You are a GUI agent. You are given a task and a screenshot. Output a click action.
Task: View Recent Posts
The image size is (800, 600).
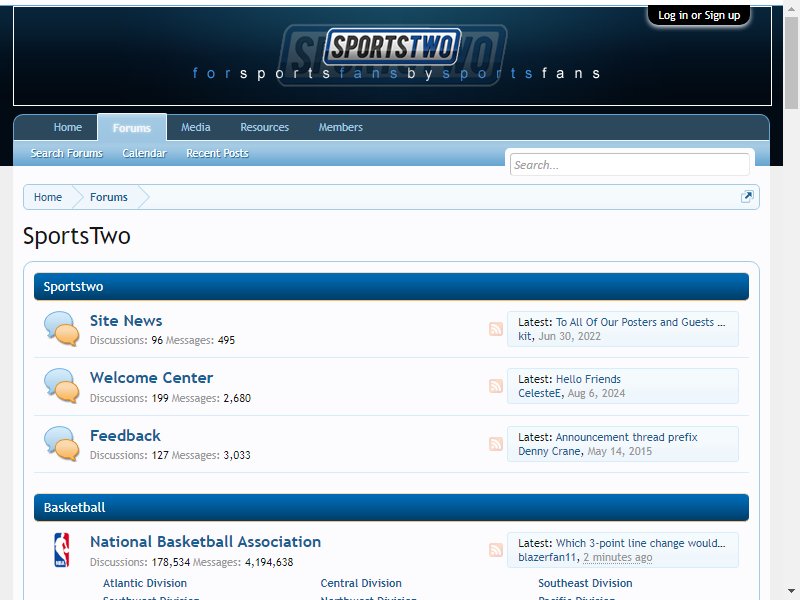(217, 153)
